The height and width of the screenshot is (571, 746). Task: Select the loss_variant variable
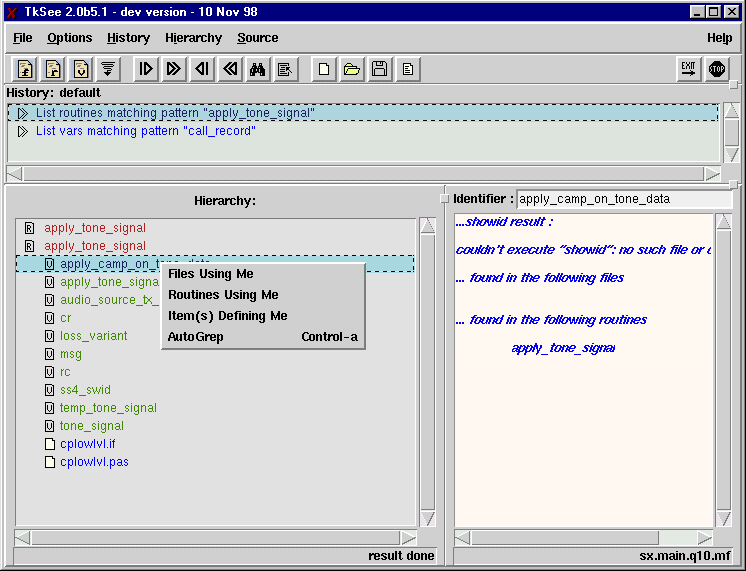point(93,336)
